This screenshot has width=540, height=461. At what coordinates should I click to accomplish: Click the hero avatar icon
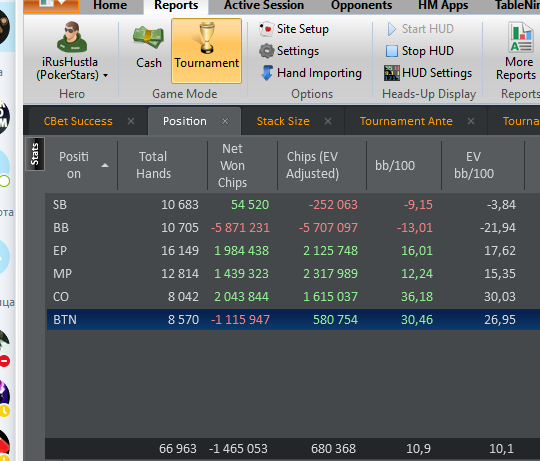(72, 36)
